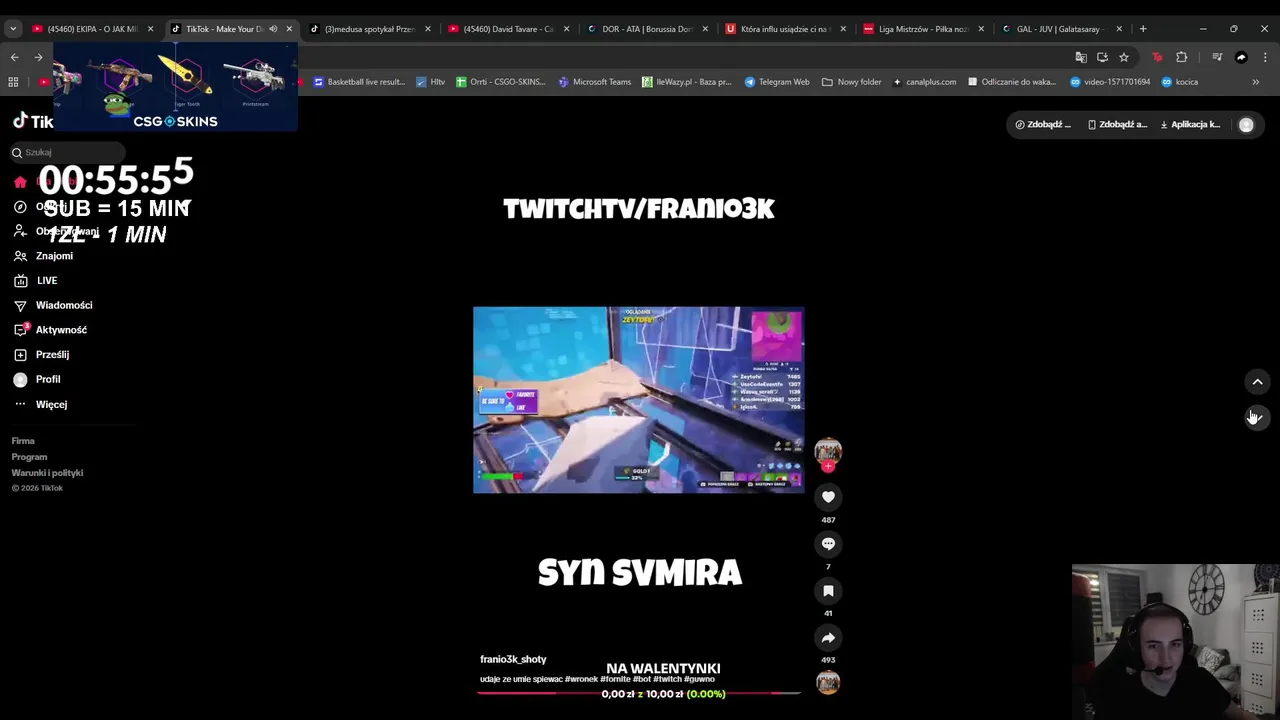Open the media controls toolbar icon
1280x720 pixels.
click(x=1217, y=57)
